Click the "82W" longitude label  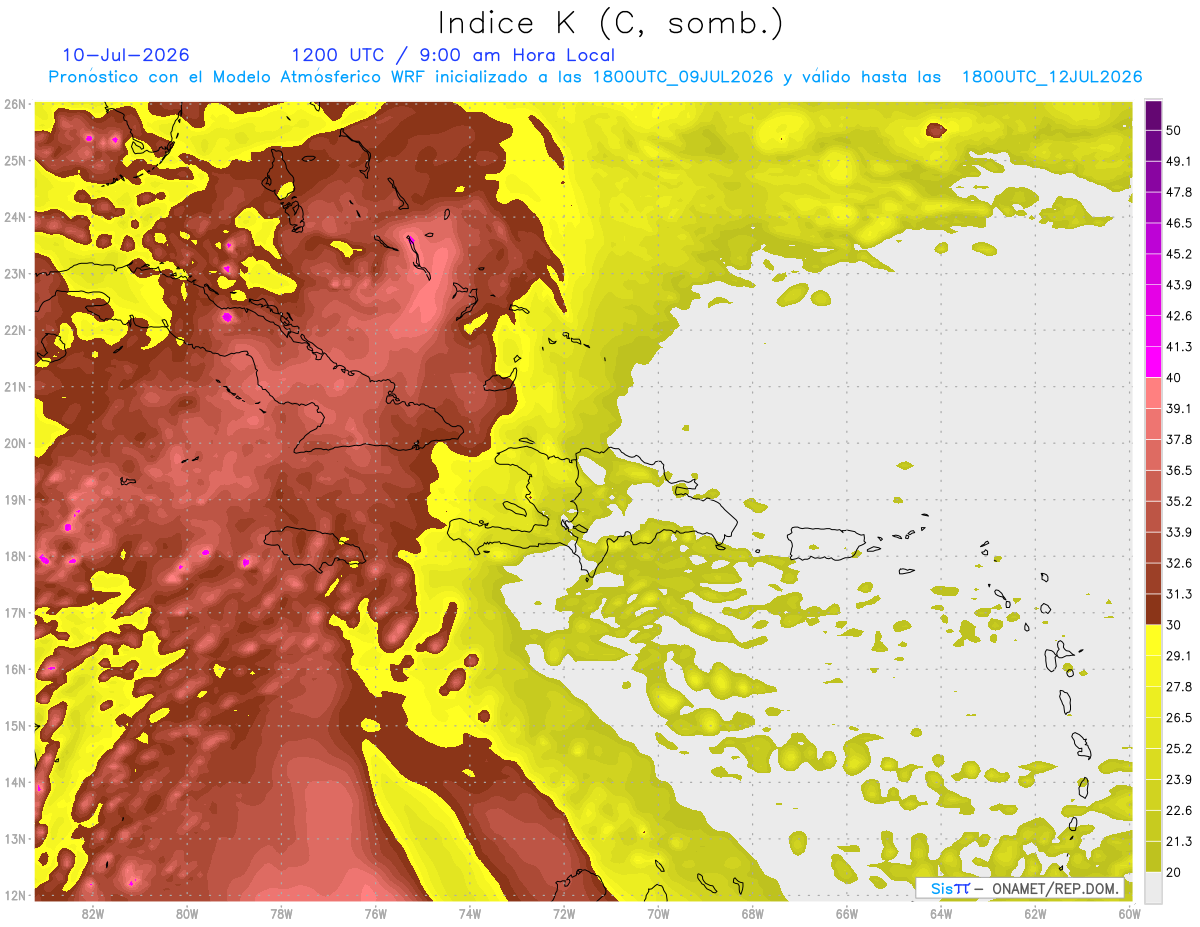(93, 914)
